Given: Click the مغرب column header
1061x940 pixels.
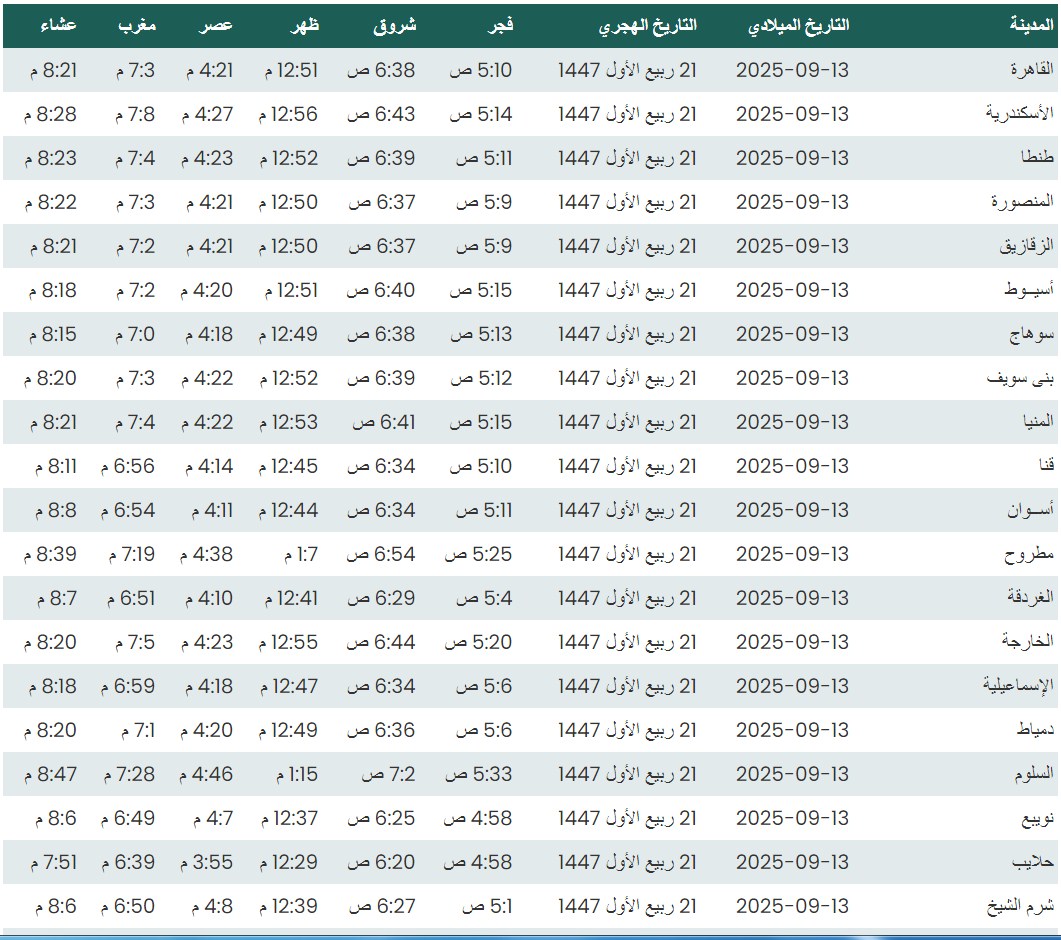Looking at the screenshot, I should 136,26.
